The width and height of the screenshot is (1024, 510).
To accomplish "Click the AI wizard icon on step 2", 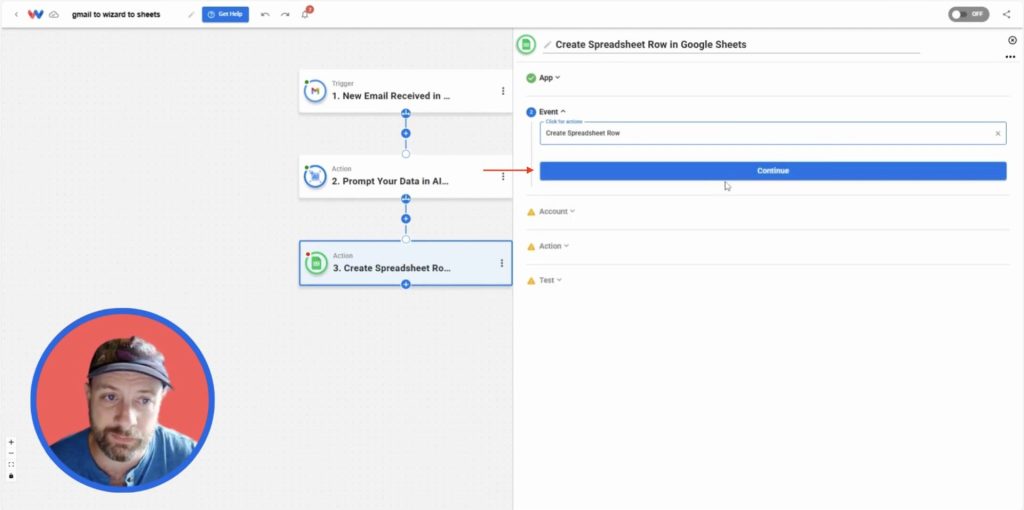I will click(315, 176).
